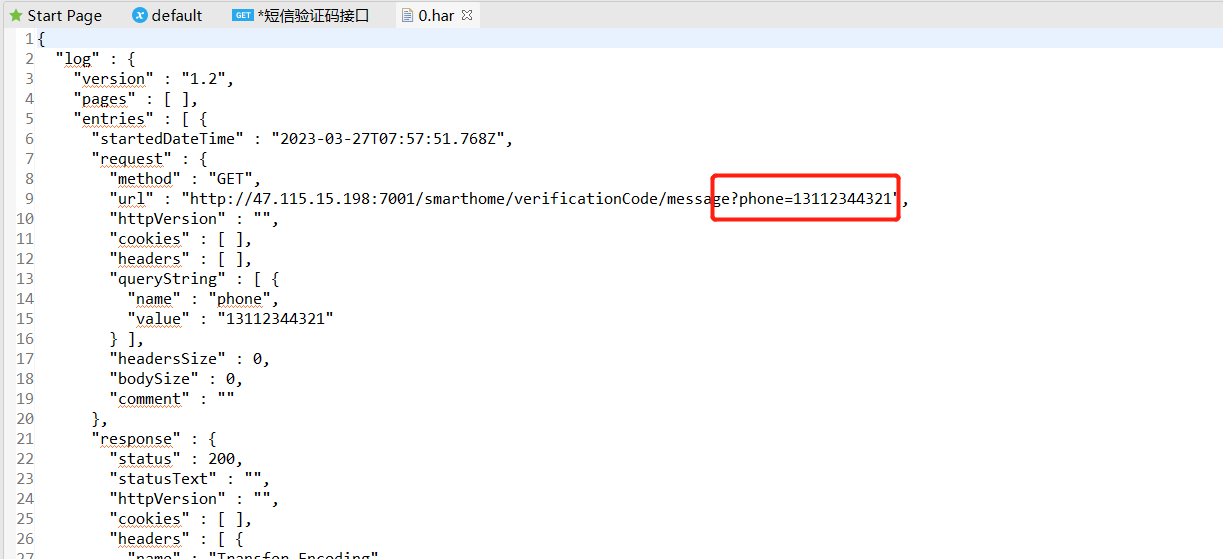Click line number 9 in the gutter
The height and width of the screenshot is (559, 1223).
[29, 199]
